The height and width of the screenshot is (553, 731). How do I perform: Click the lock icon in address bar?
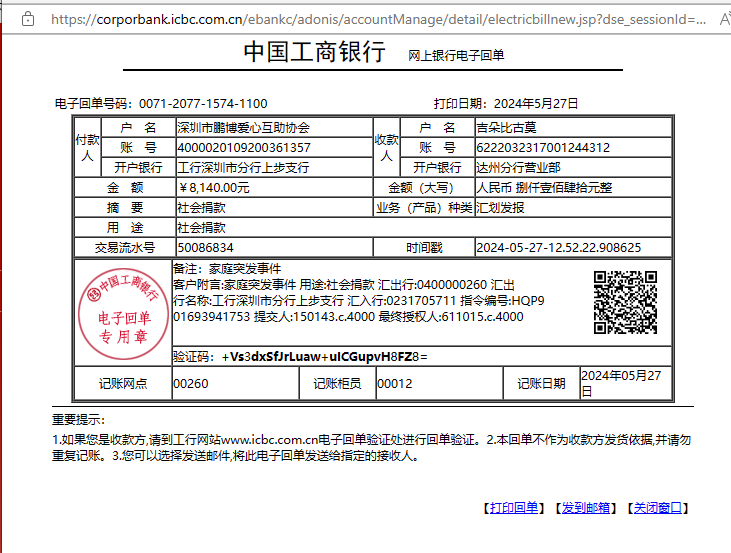pyautogui.click(x=28, y=19)
